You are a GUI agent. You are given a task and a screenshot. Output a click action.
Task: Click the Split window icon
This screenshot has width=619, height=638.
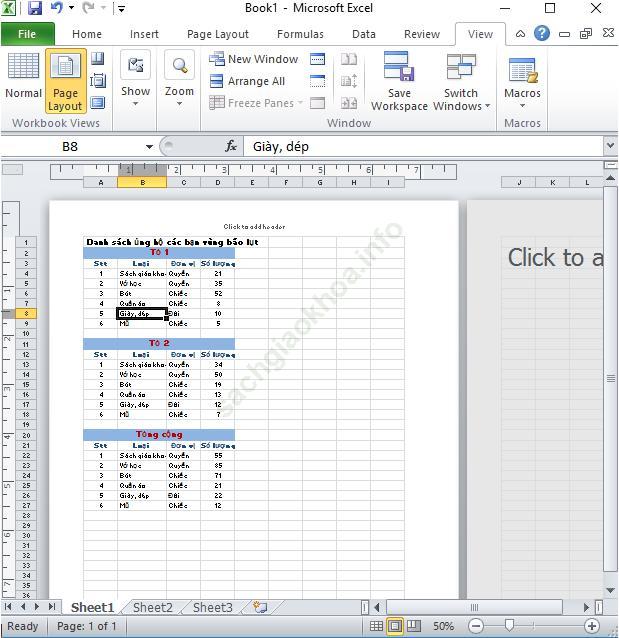click(317, 59)
